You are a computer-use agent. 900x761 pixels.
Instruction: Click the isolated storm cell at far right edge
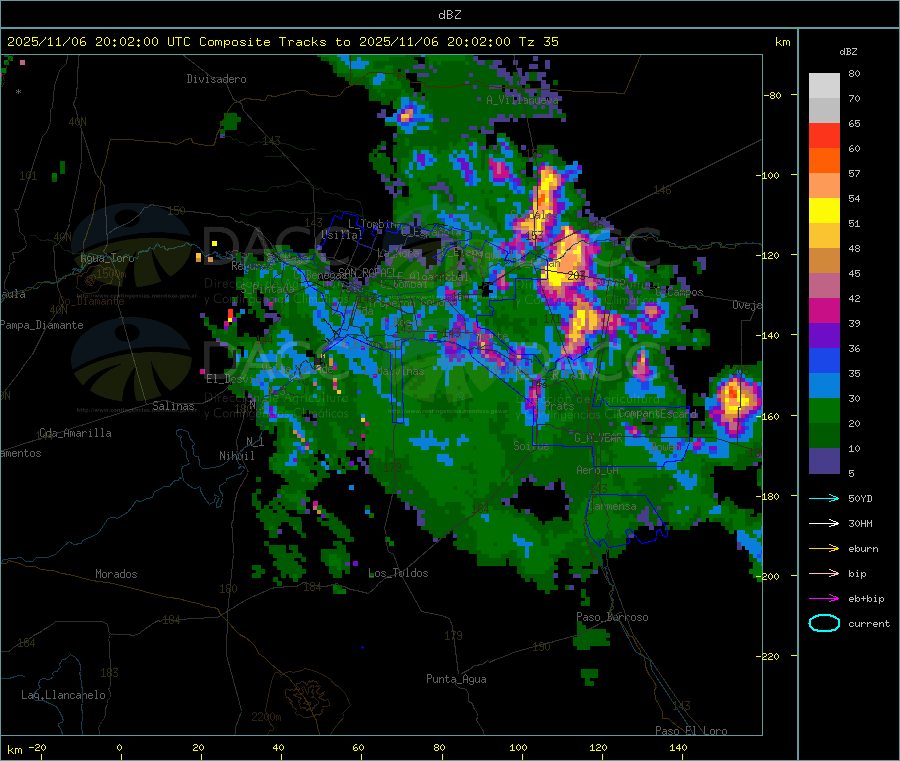pyautogui.click(x=735, y=401)
